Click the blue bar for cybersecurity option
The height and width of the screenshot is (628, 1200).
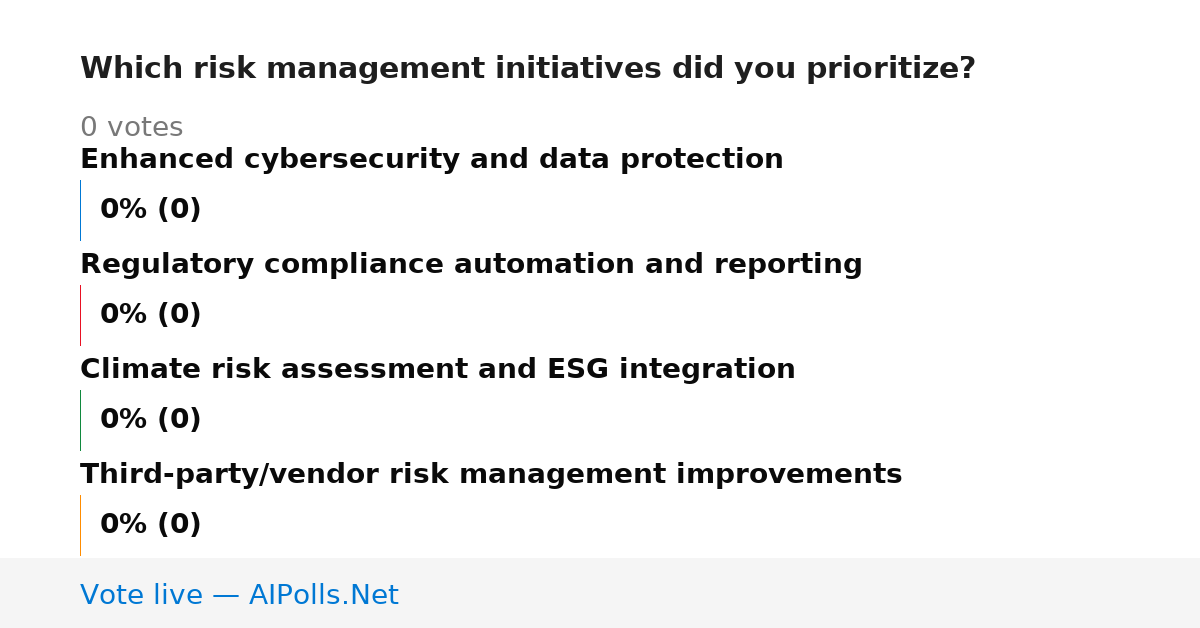pyautogui.click(x=80, y=210)
